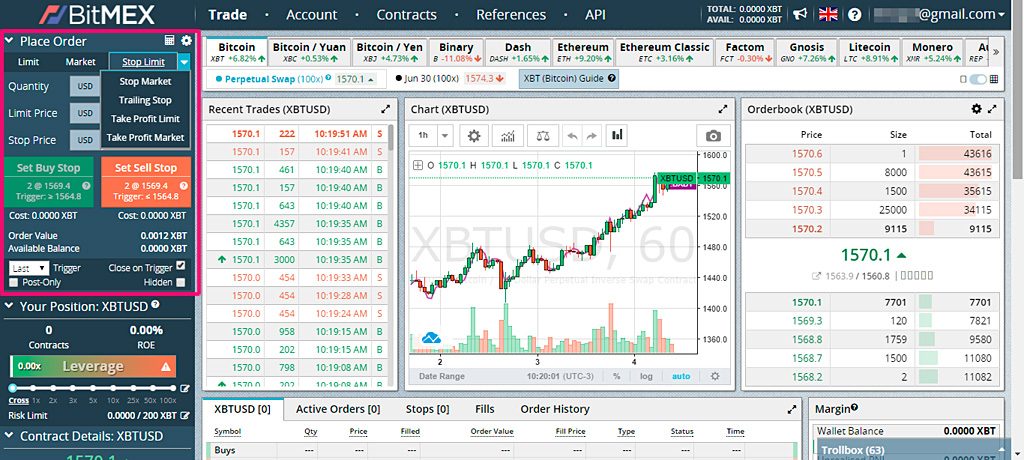Click Set Sell Stop button

146,182
